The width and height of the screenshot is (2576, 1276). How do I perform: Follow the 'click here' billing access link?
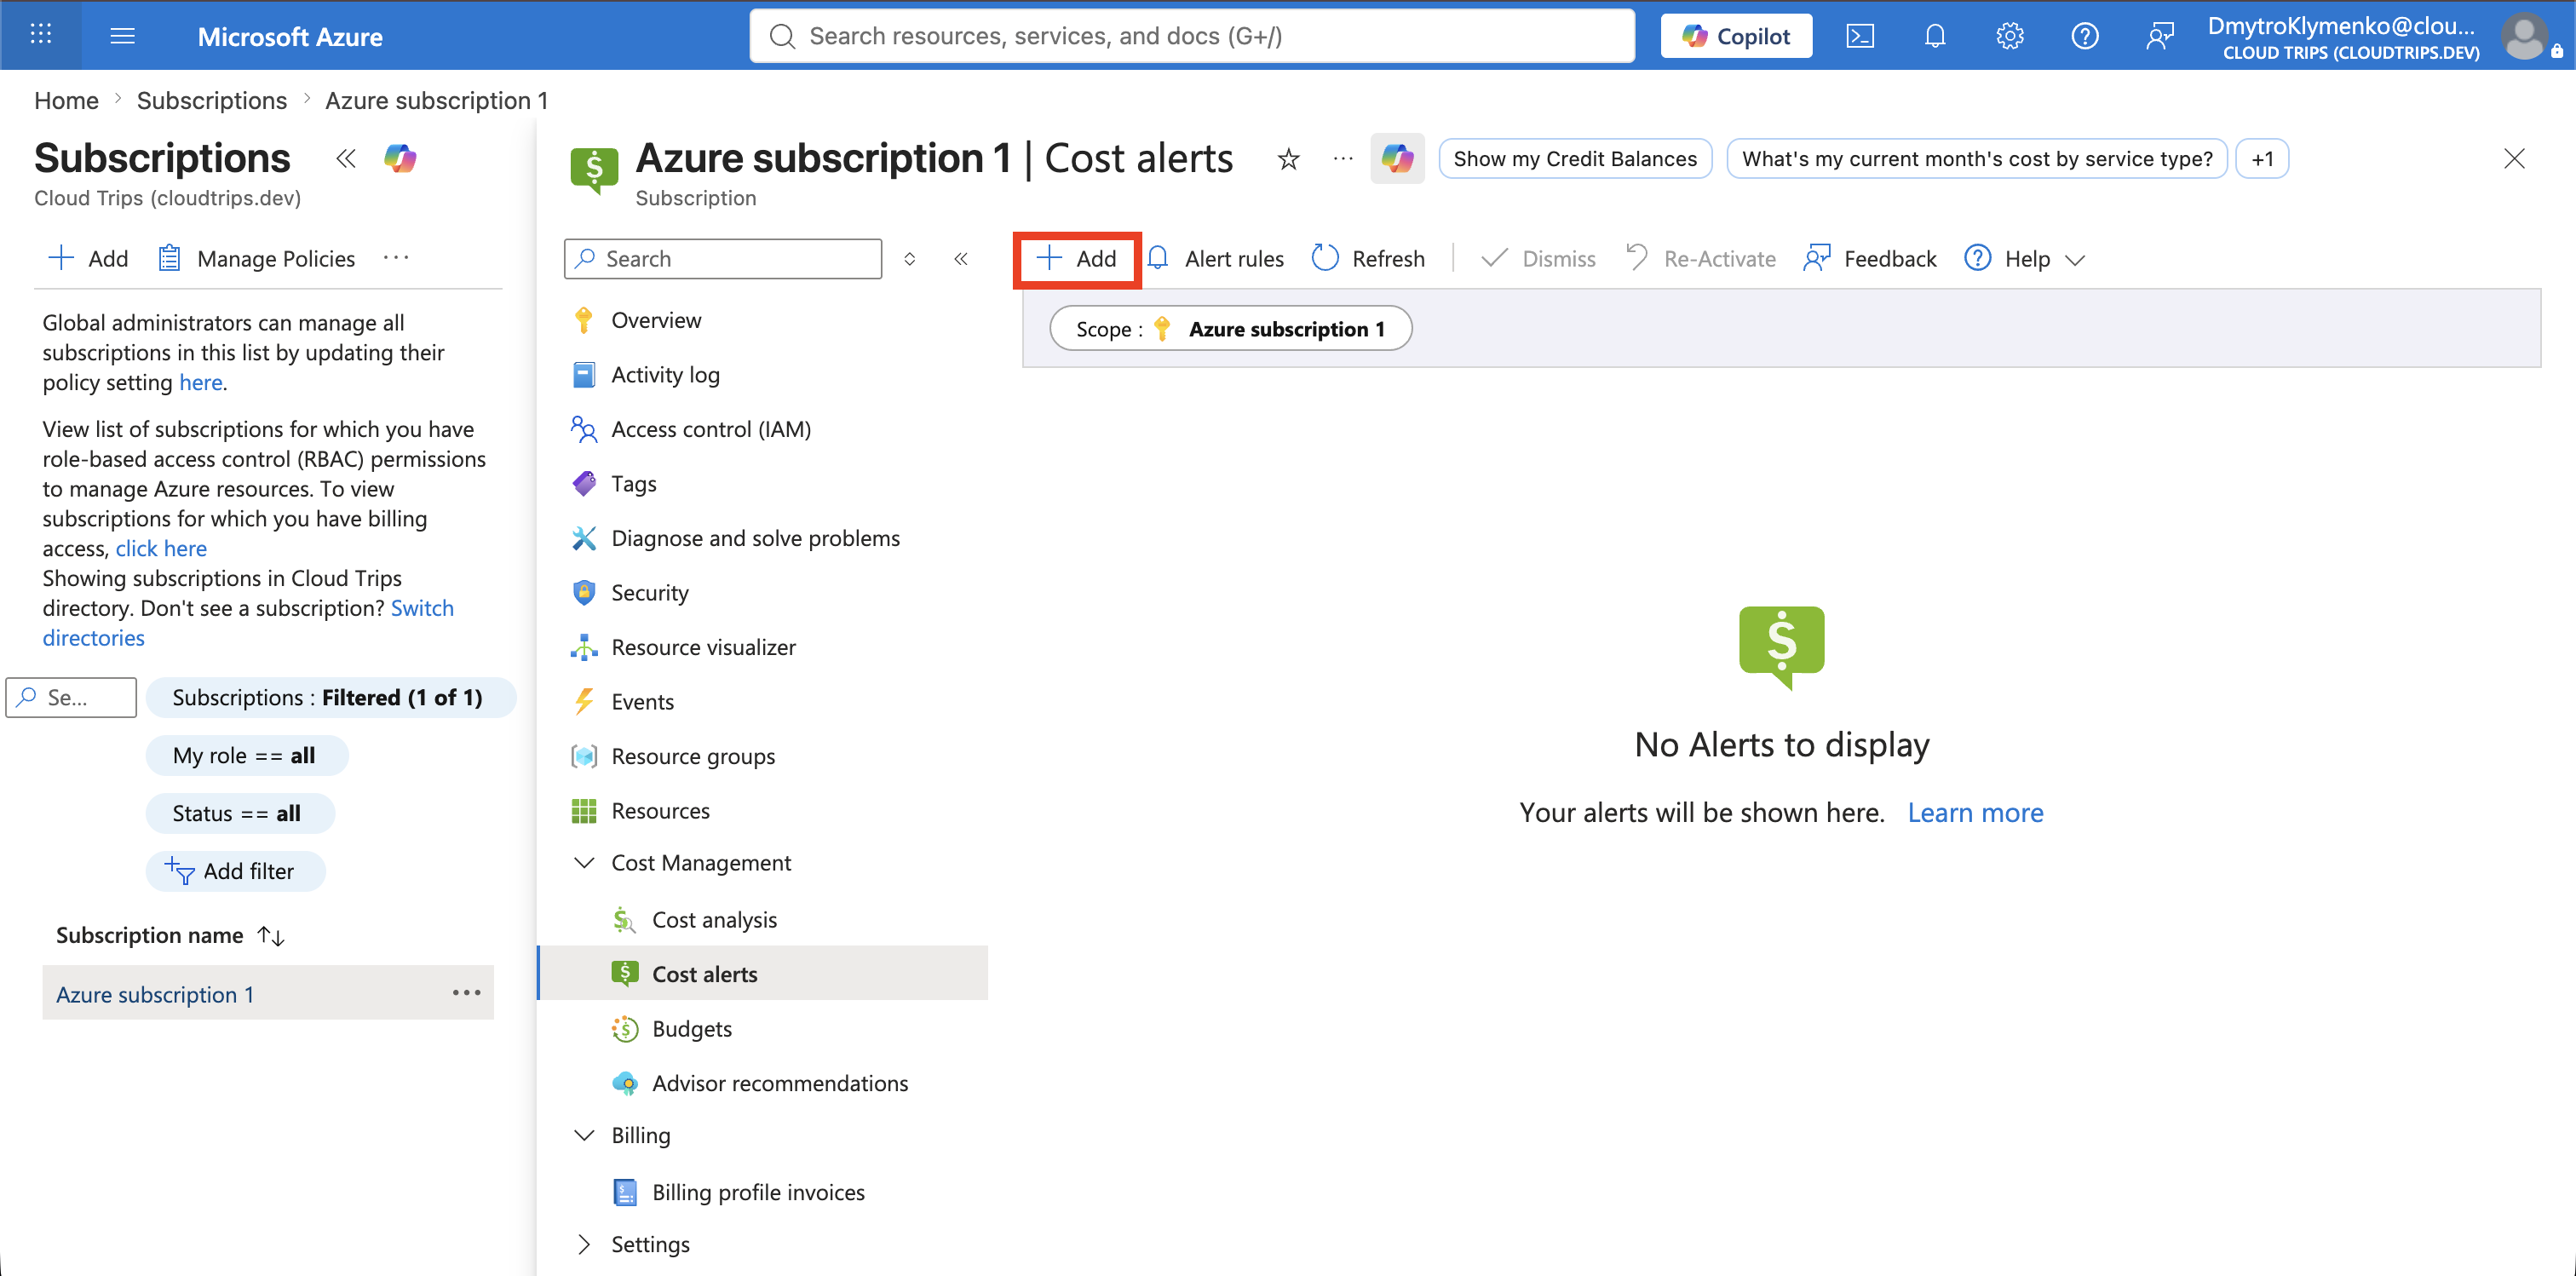click(x=161, y=548)
